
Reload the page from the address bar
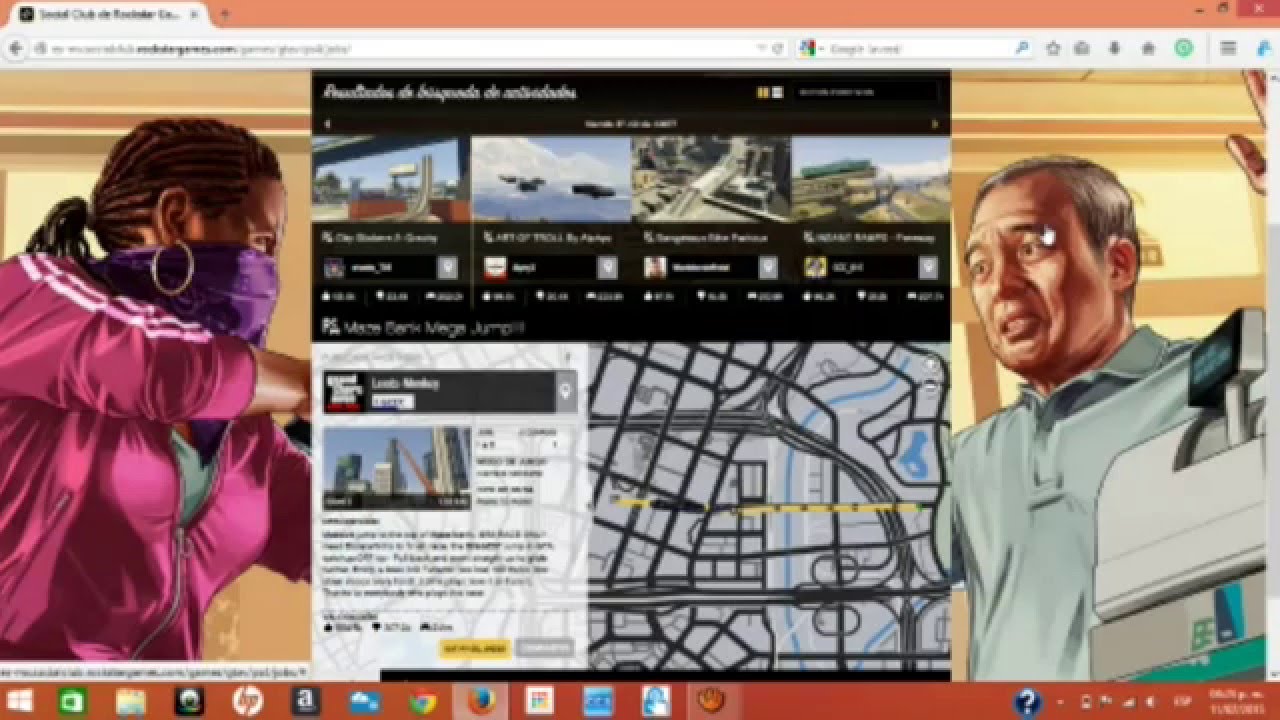pyautogui.click(x=778, y=48)
